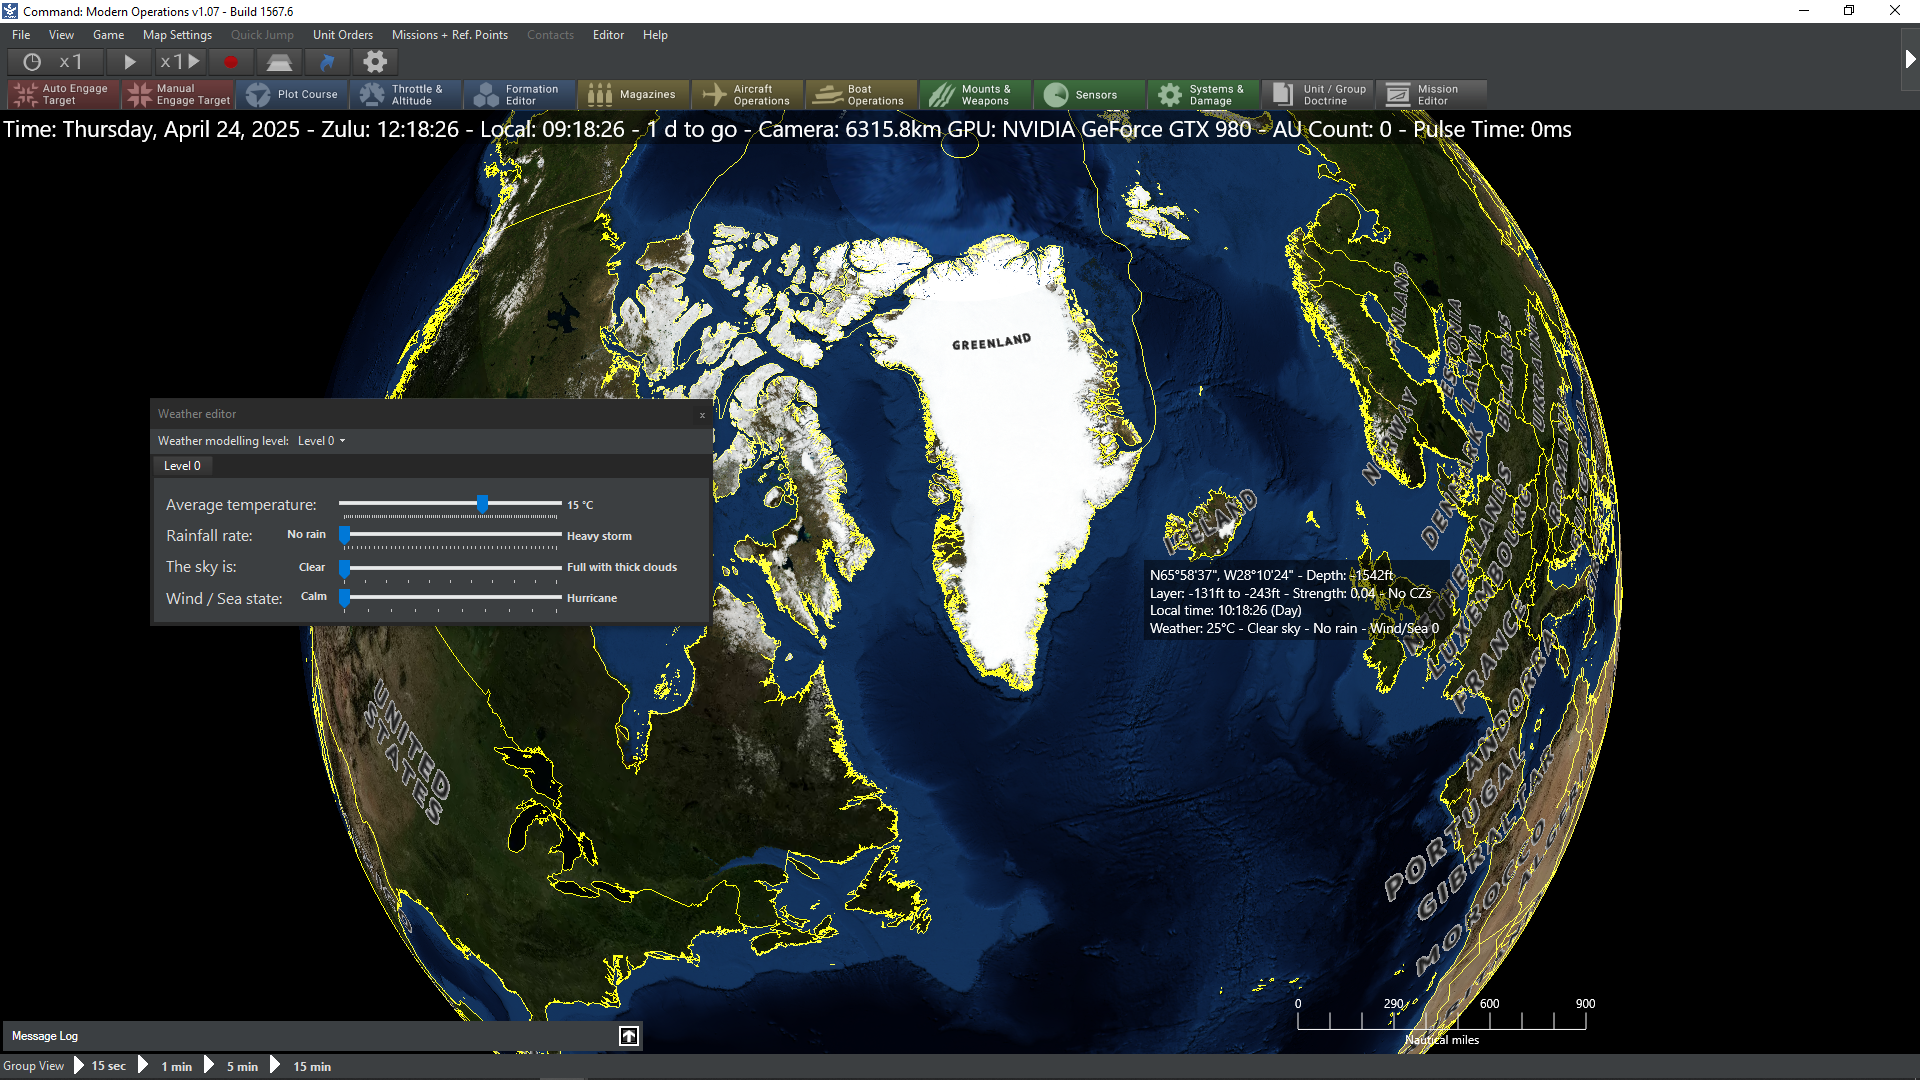
Task: Open Missions + Ref. Points menu
Action: [450, 35]
